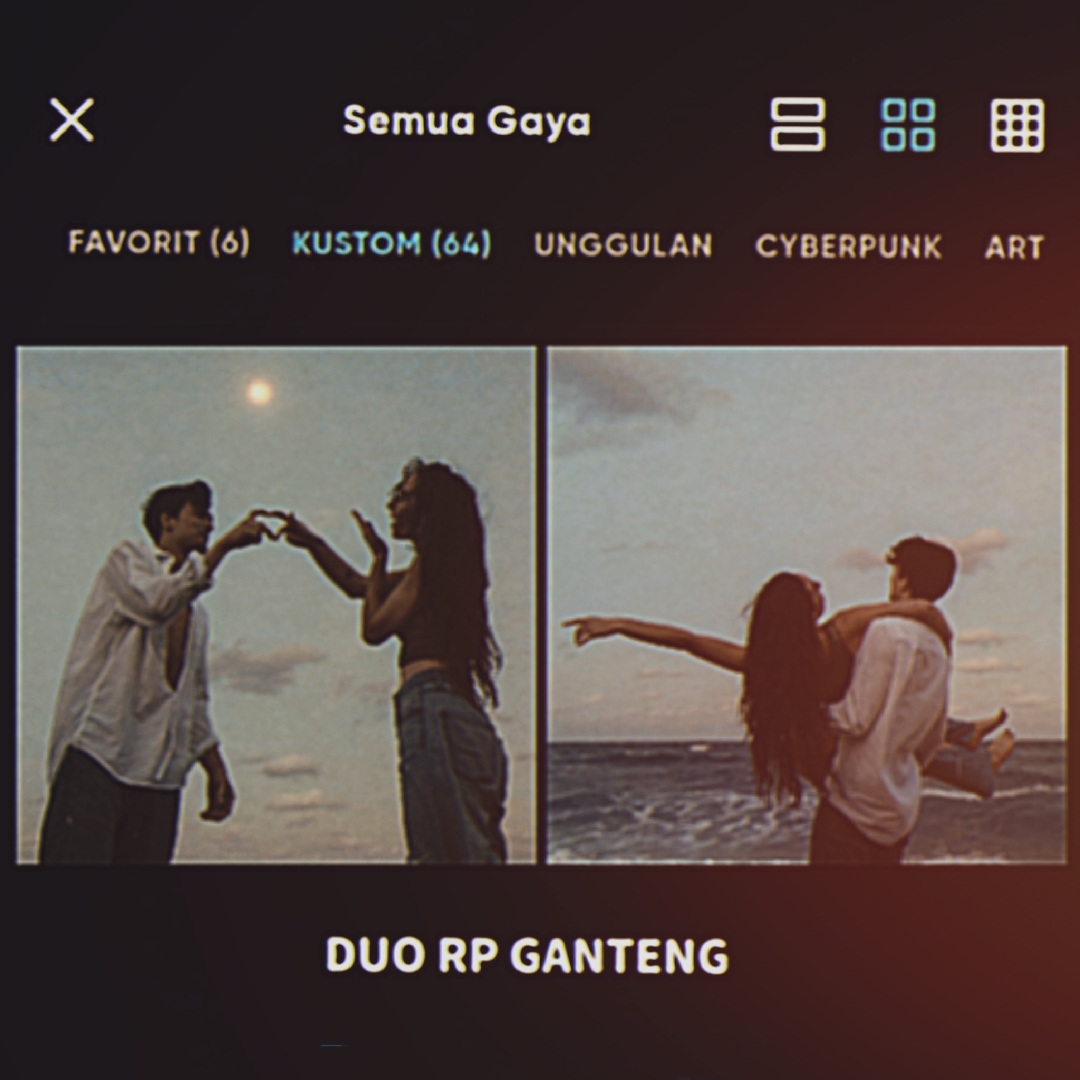Click the Semua Gaya title
The width and height of the screenshot is (1080, 1080).
click(x=467, y=122)
